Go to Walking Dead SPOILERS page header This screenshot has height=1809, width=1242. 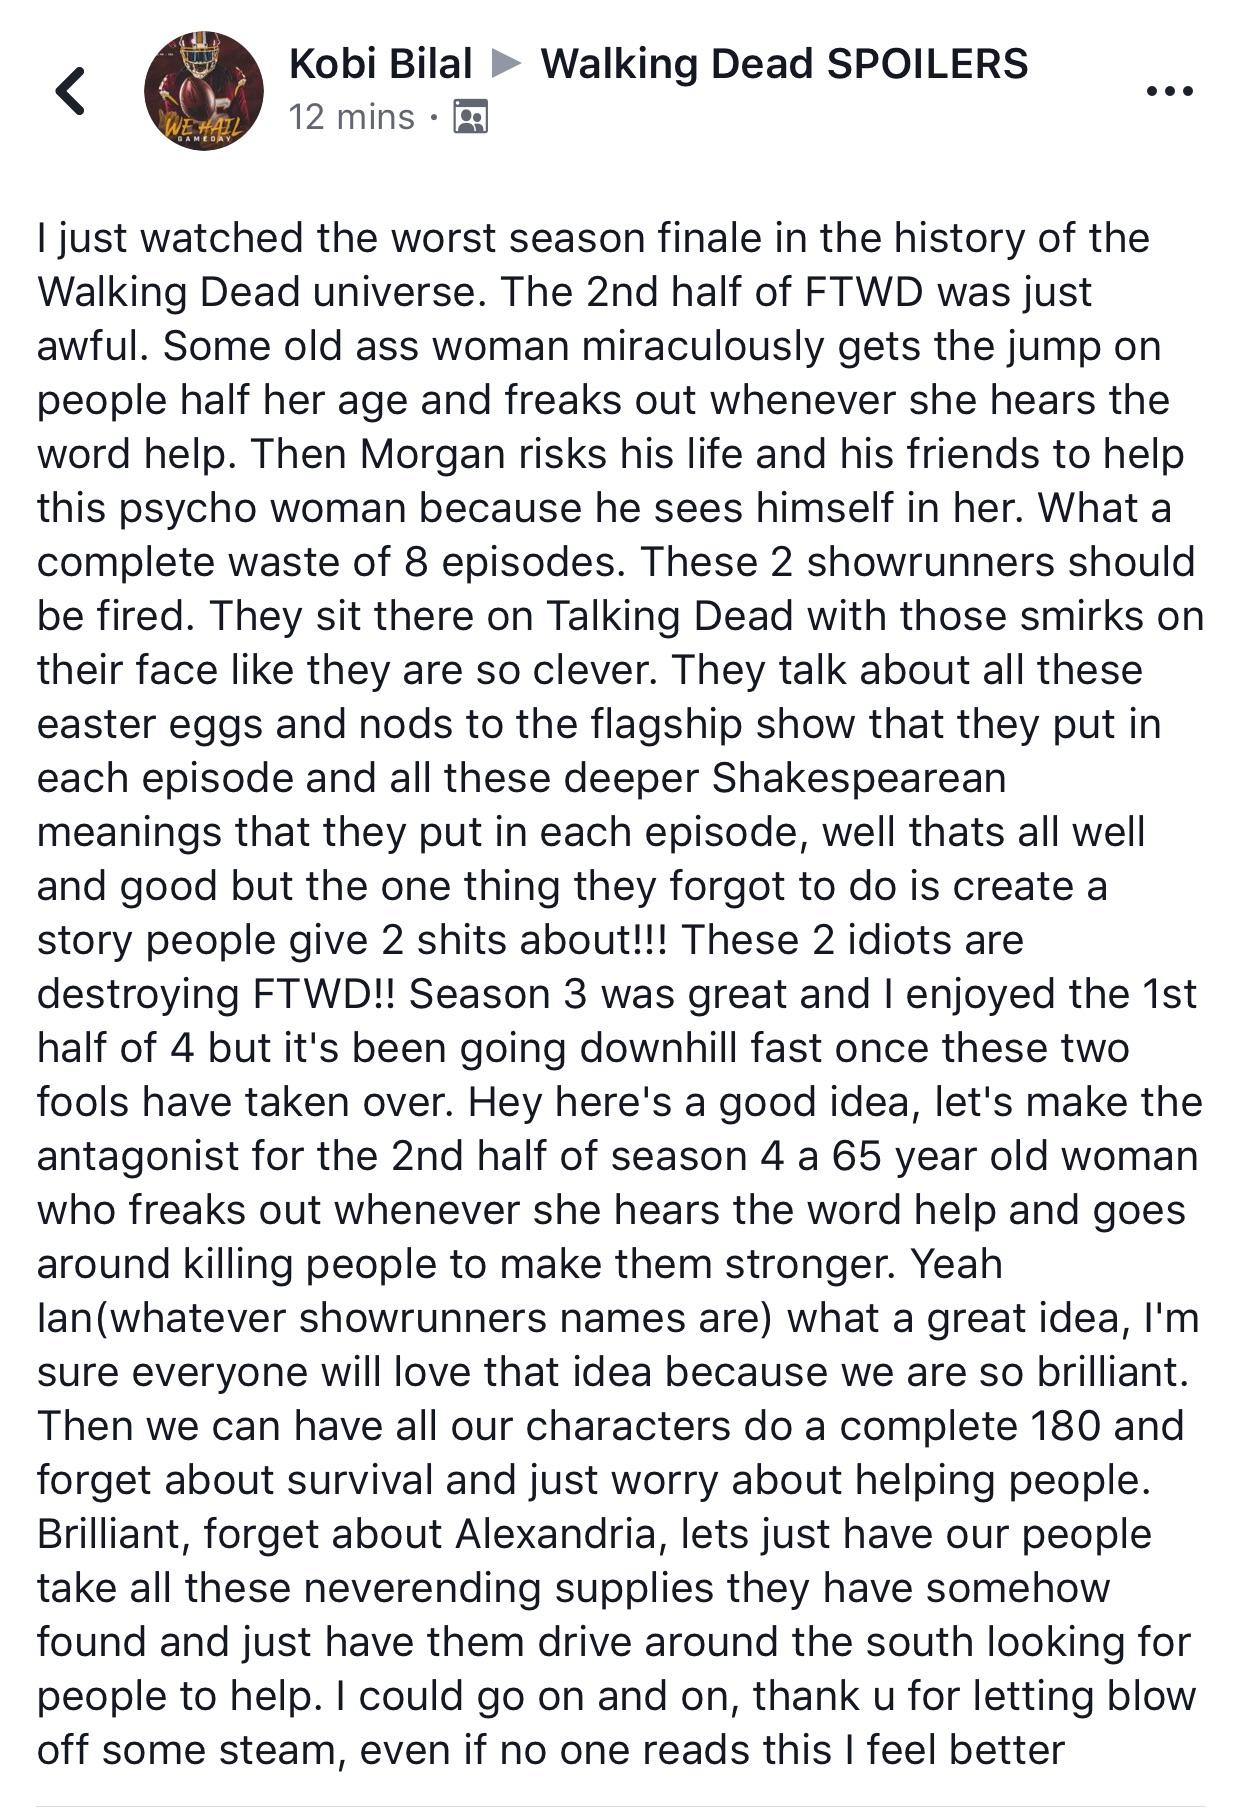783,62
